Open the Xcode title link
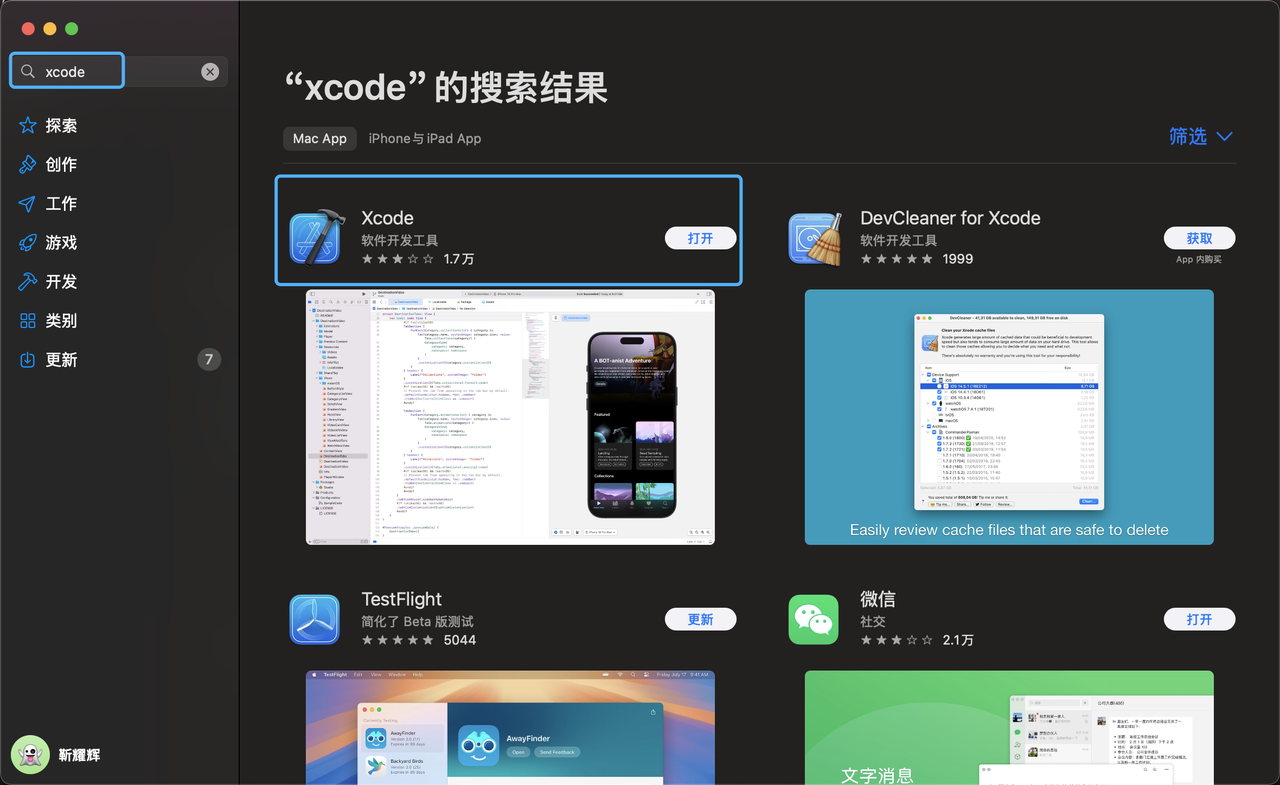 pos(387,218)
